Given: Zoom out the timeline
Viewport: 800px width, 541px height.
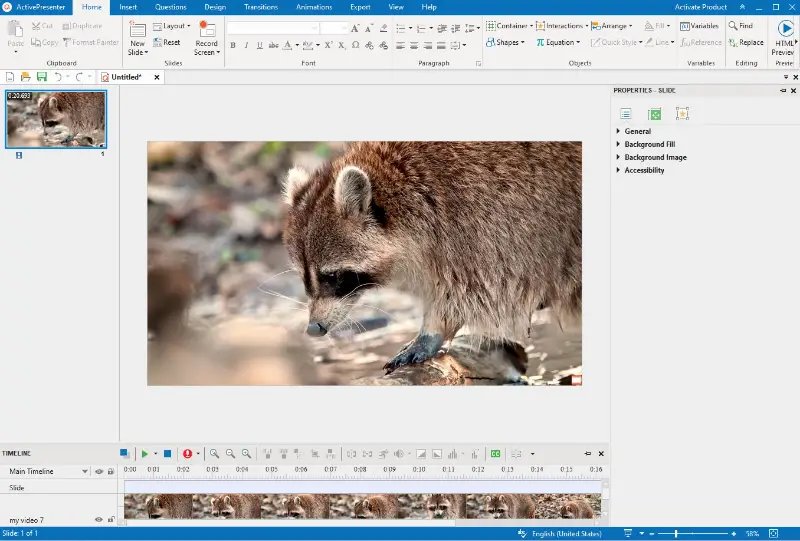Looking at the screenshot, I should [231, 454].
